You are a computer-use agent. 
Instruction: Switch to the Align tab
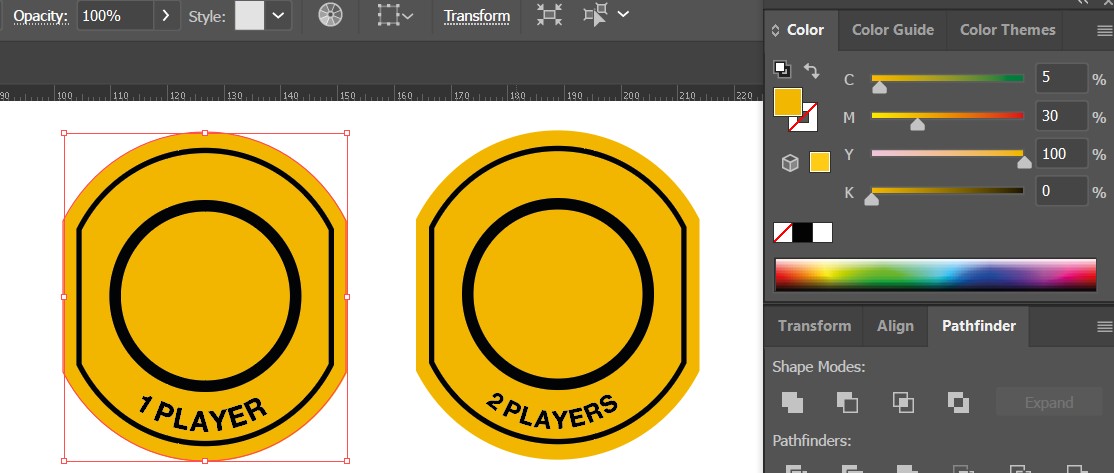pos(895,326)
